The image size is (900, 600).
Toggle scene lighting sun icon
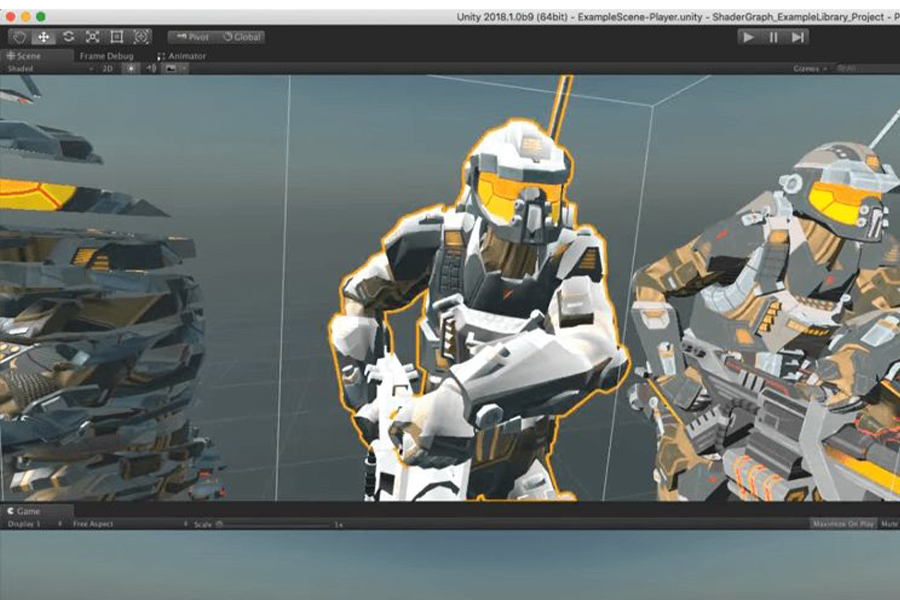tap(131, 68)
